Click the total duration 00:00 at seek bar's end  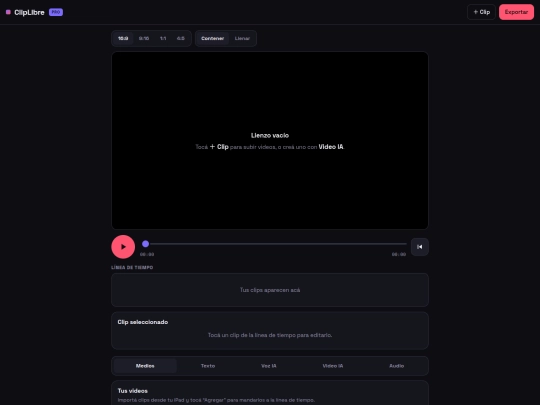[x=399, y=254]
